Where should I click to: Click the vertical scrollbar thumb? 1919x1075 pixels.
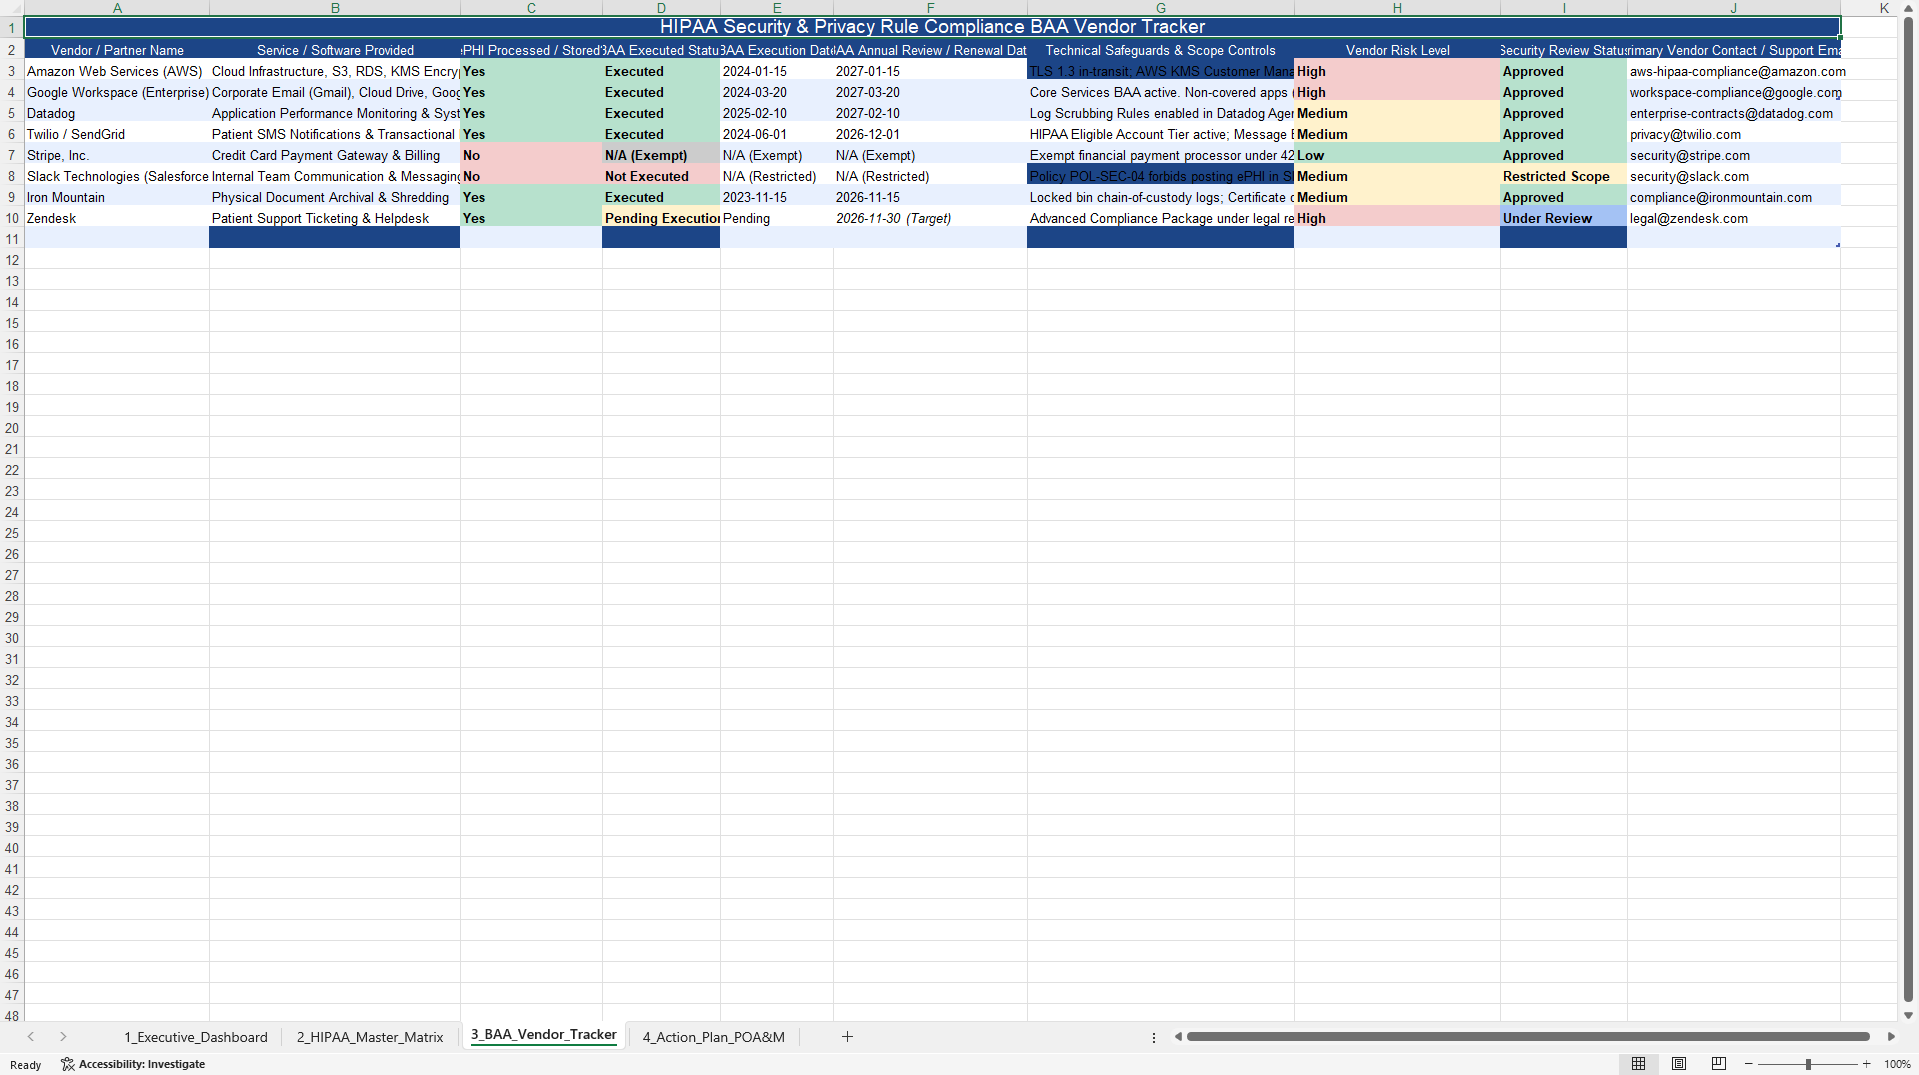click(1908, 510)
